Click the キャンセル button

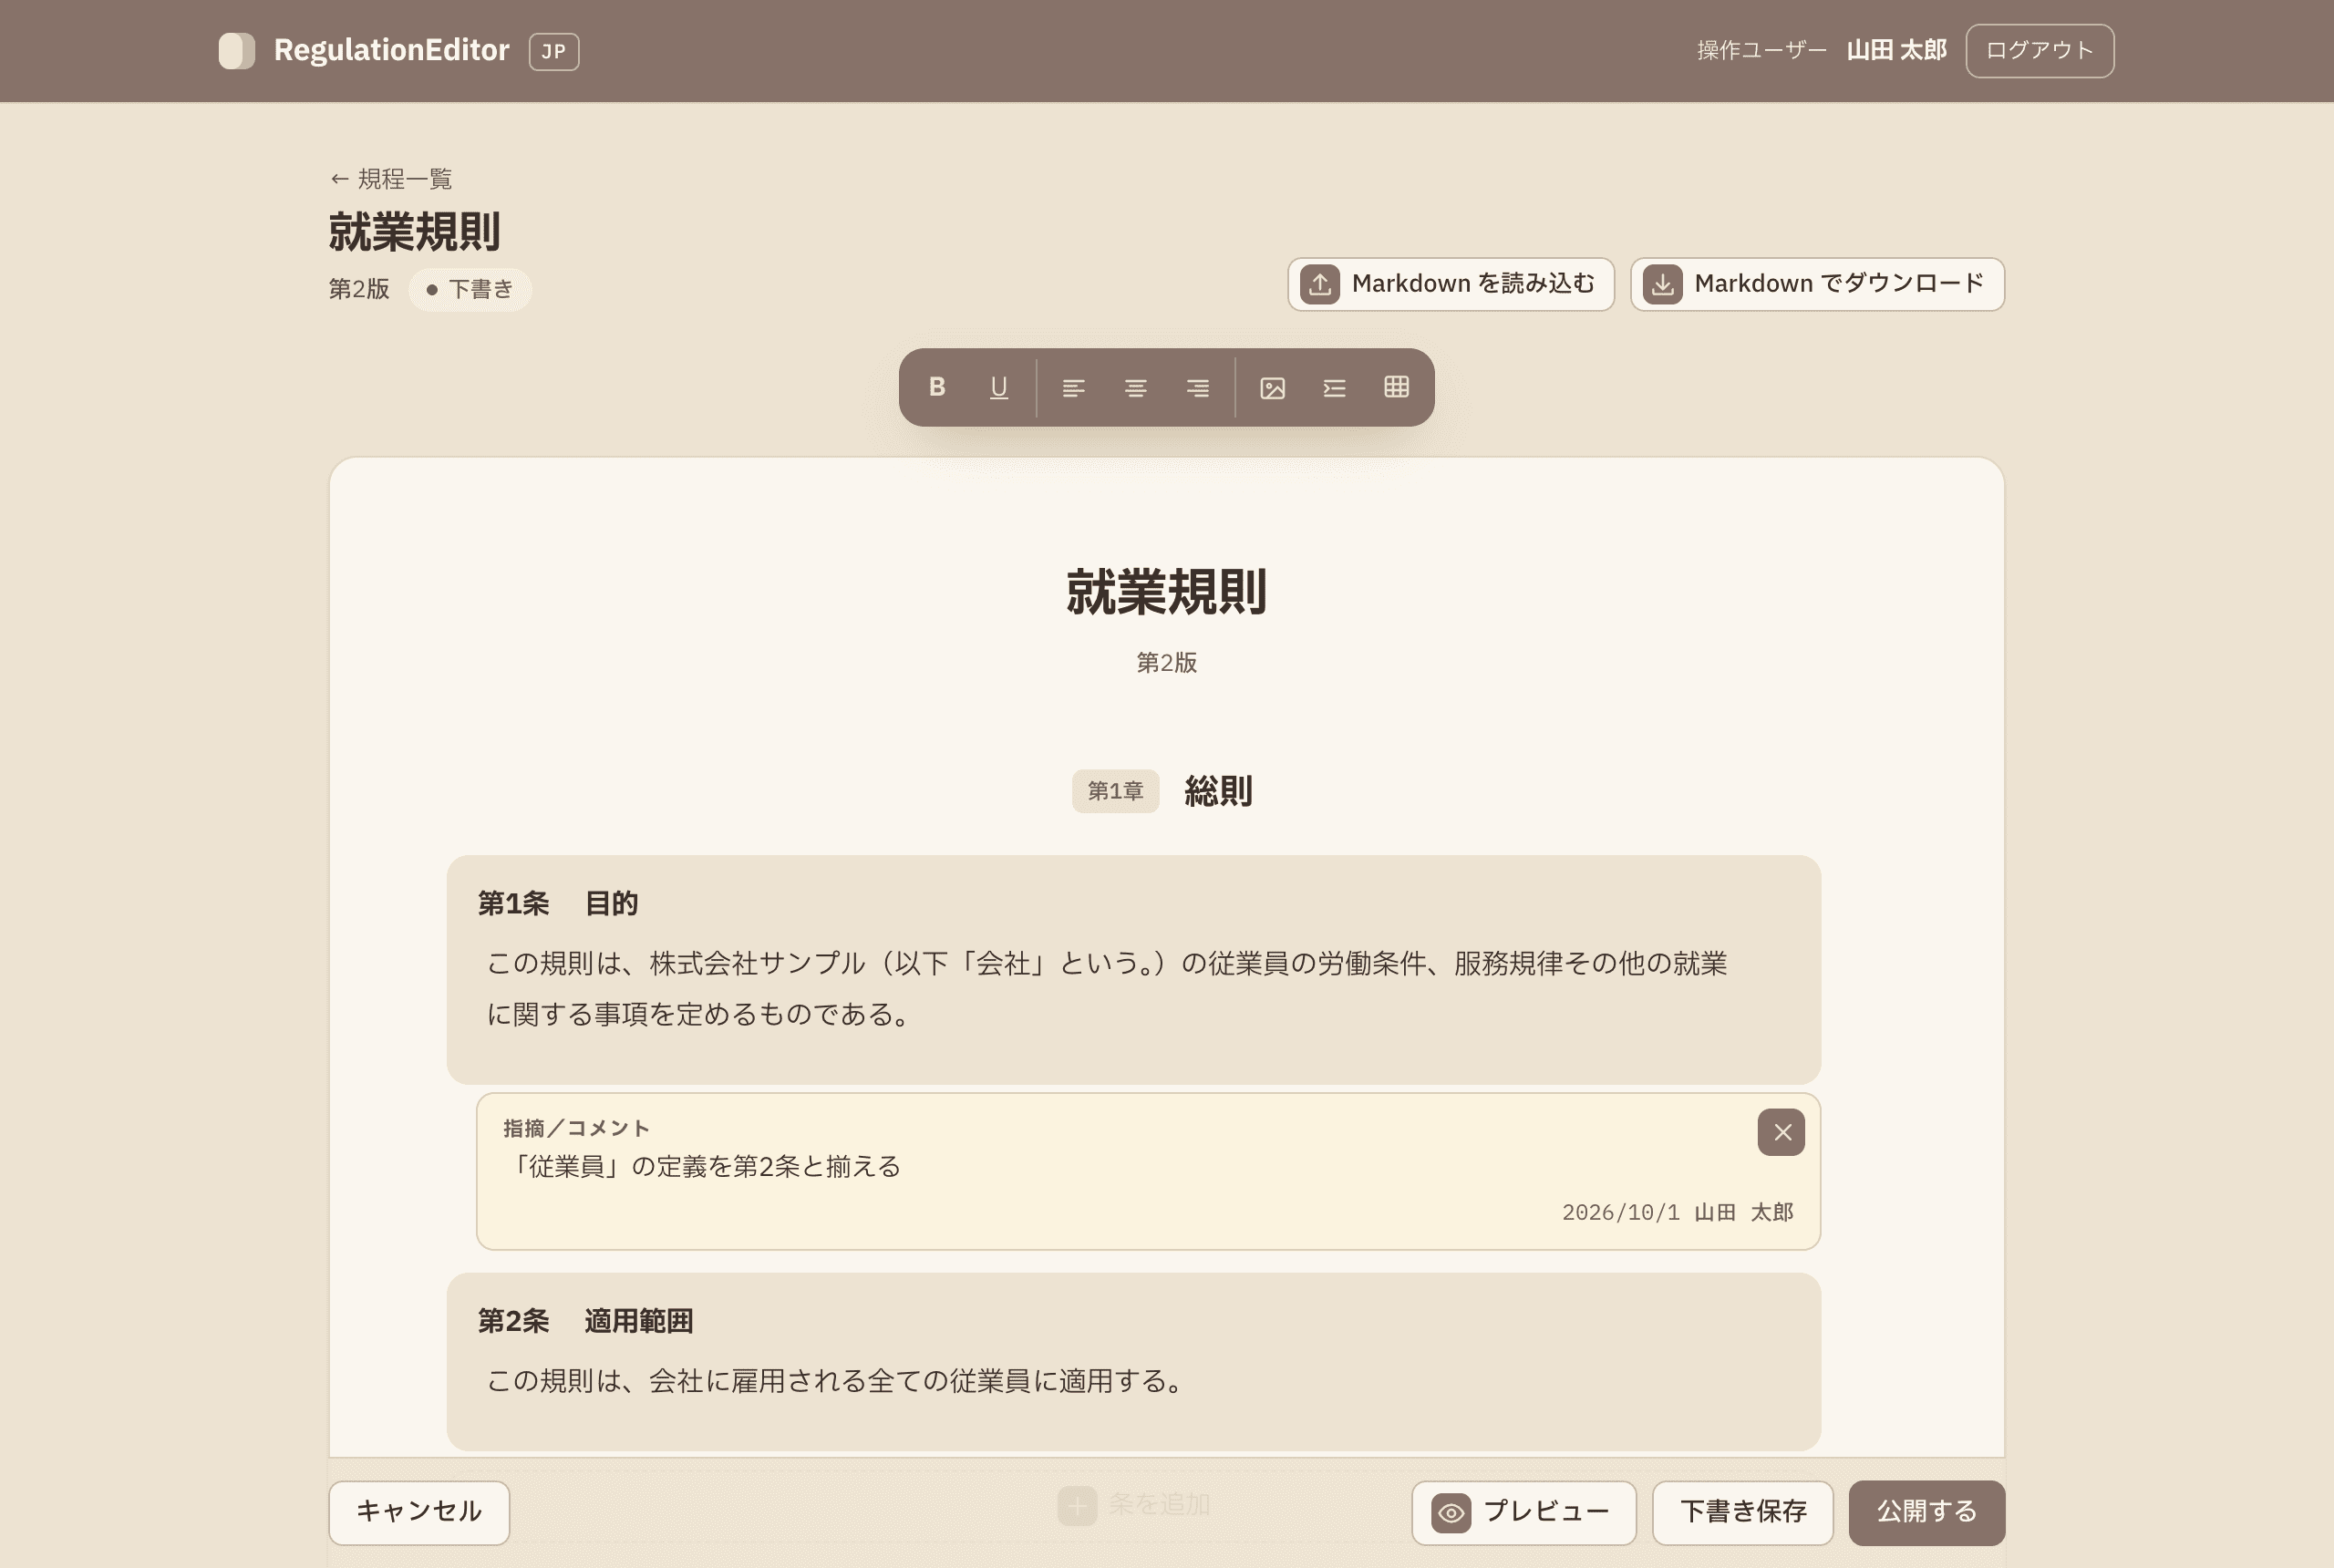coord(419,1512)
